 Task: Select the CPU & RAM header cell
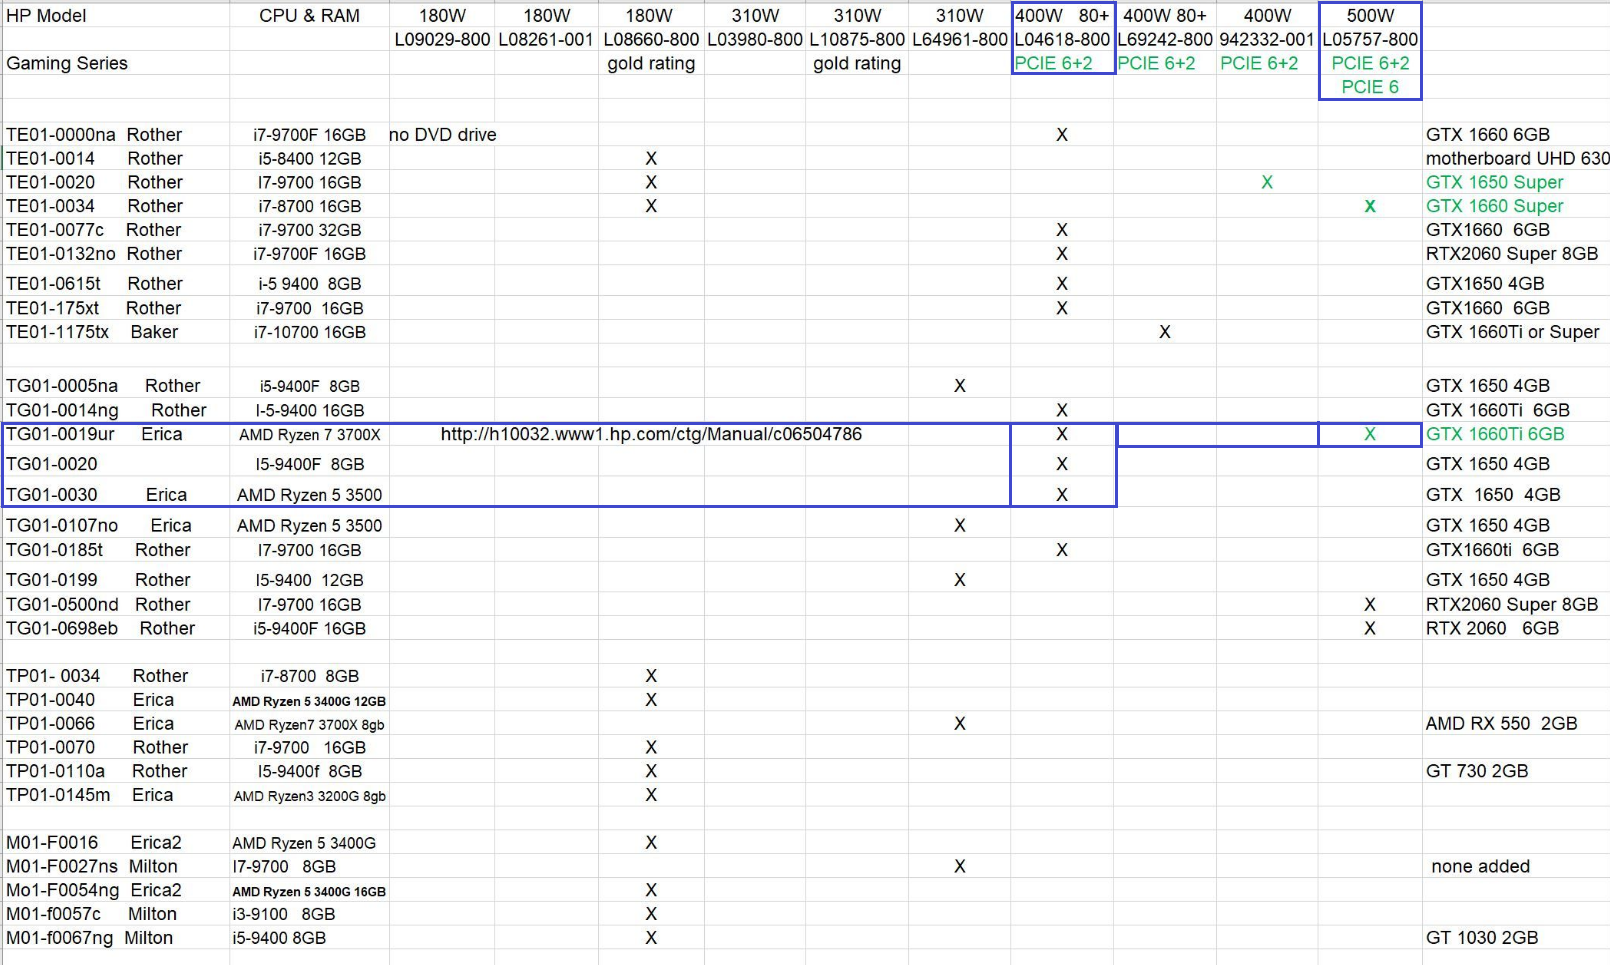point(309,16)
